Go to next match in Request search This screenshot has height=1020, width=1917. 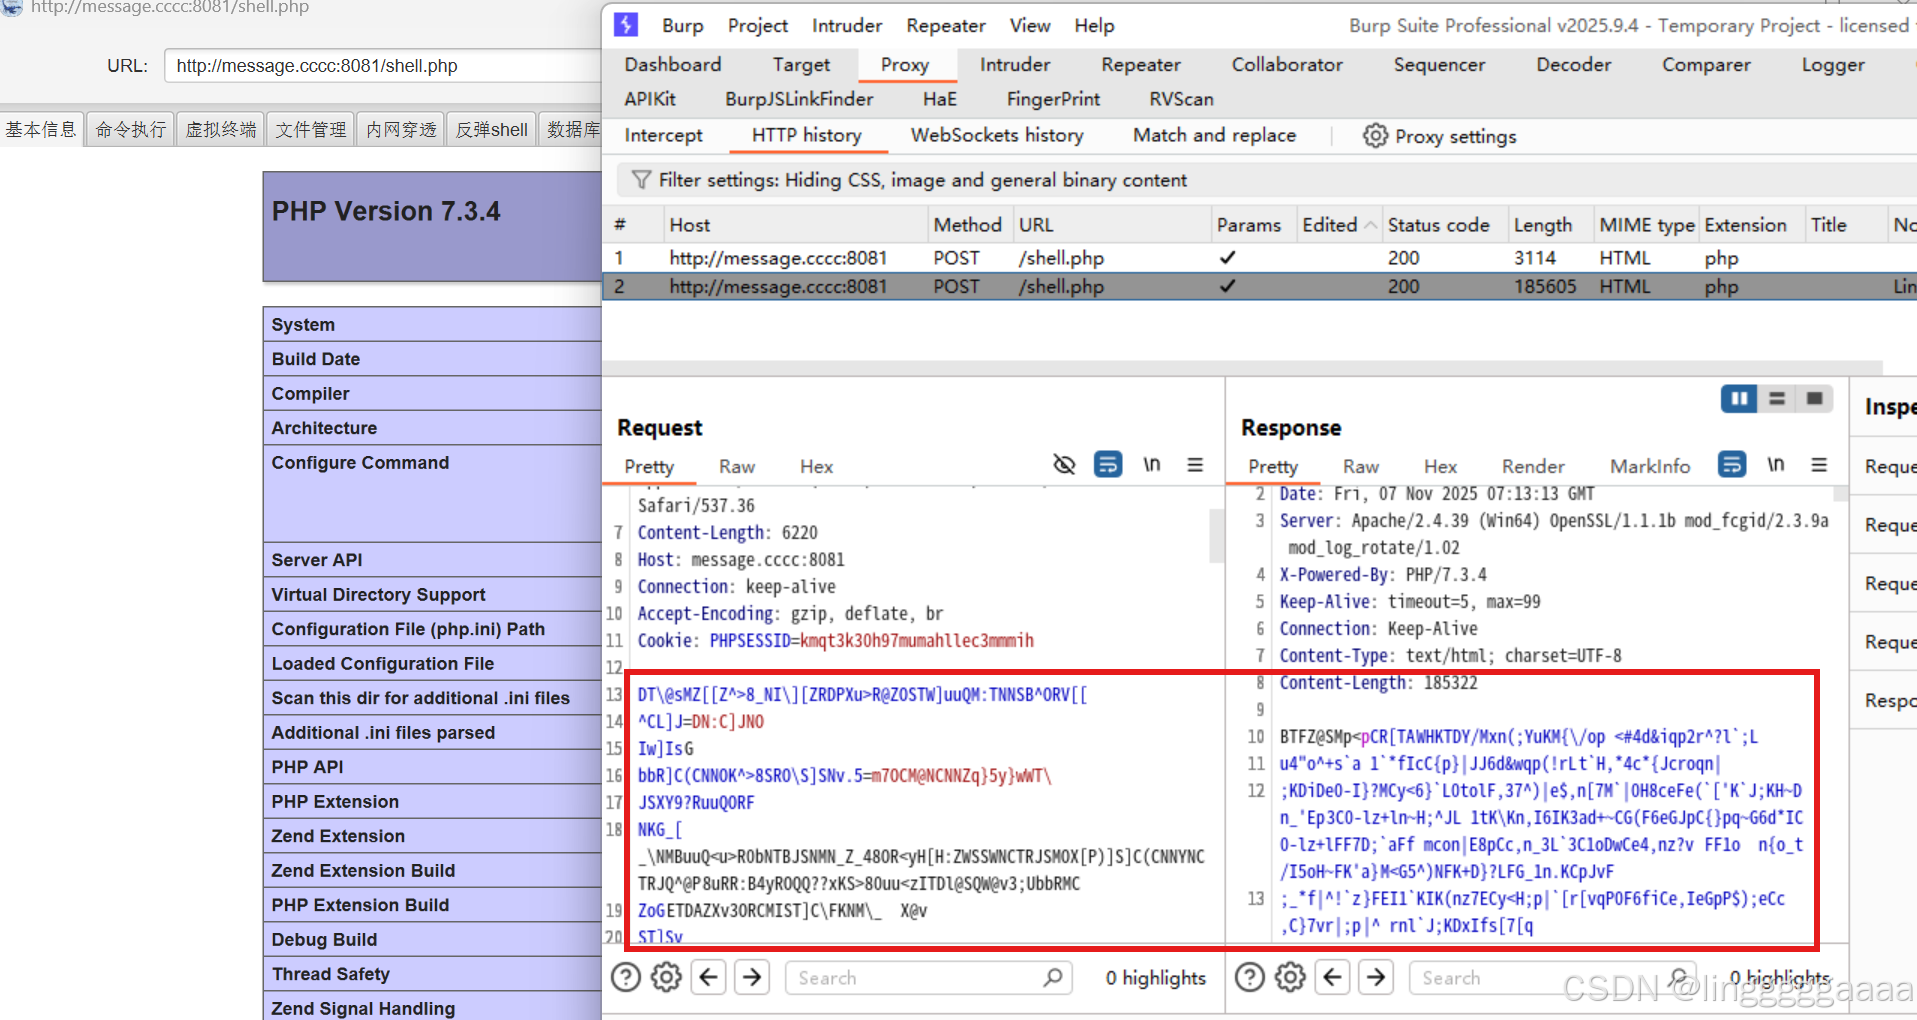[x=752, y=977]
